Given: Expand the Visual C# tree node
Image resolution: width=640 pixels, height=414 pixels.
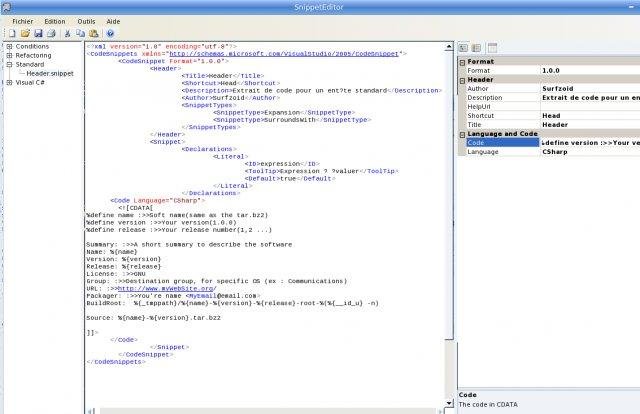Looking at the screenshot, I should 9,82.
